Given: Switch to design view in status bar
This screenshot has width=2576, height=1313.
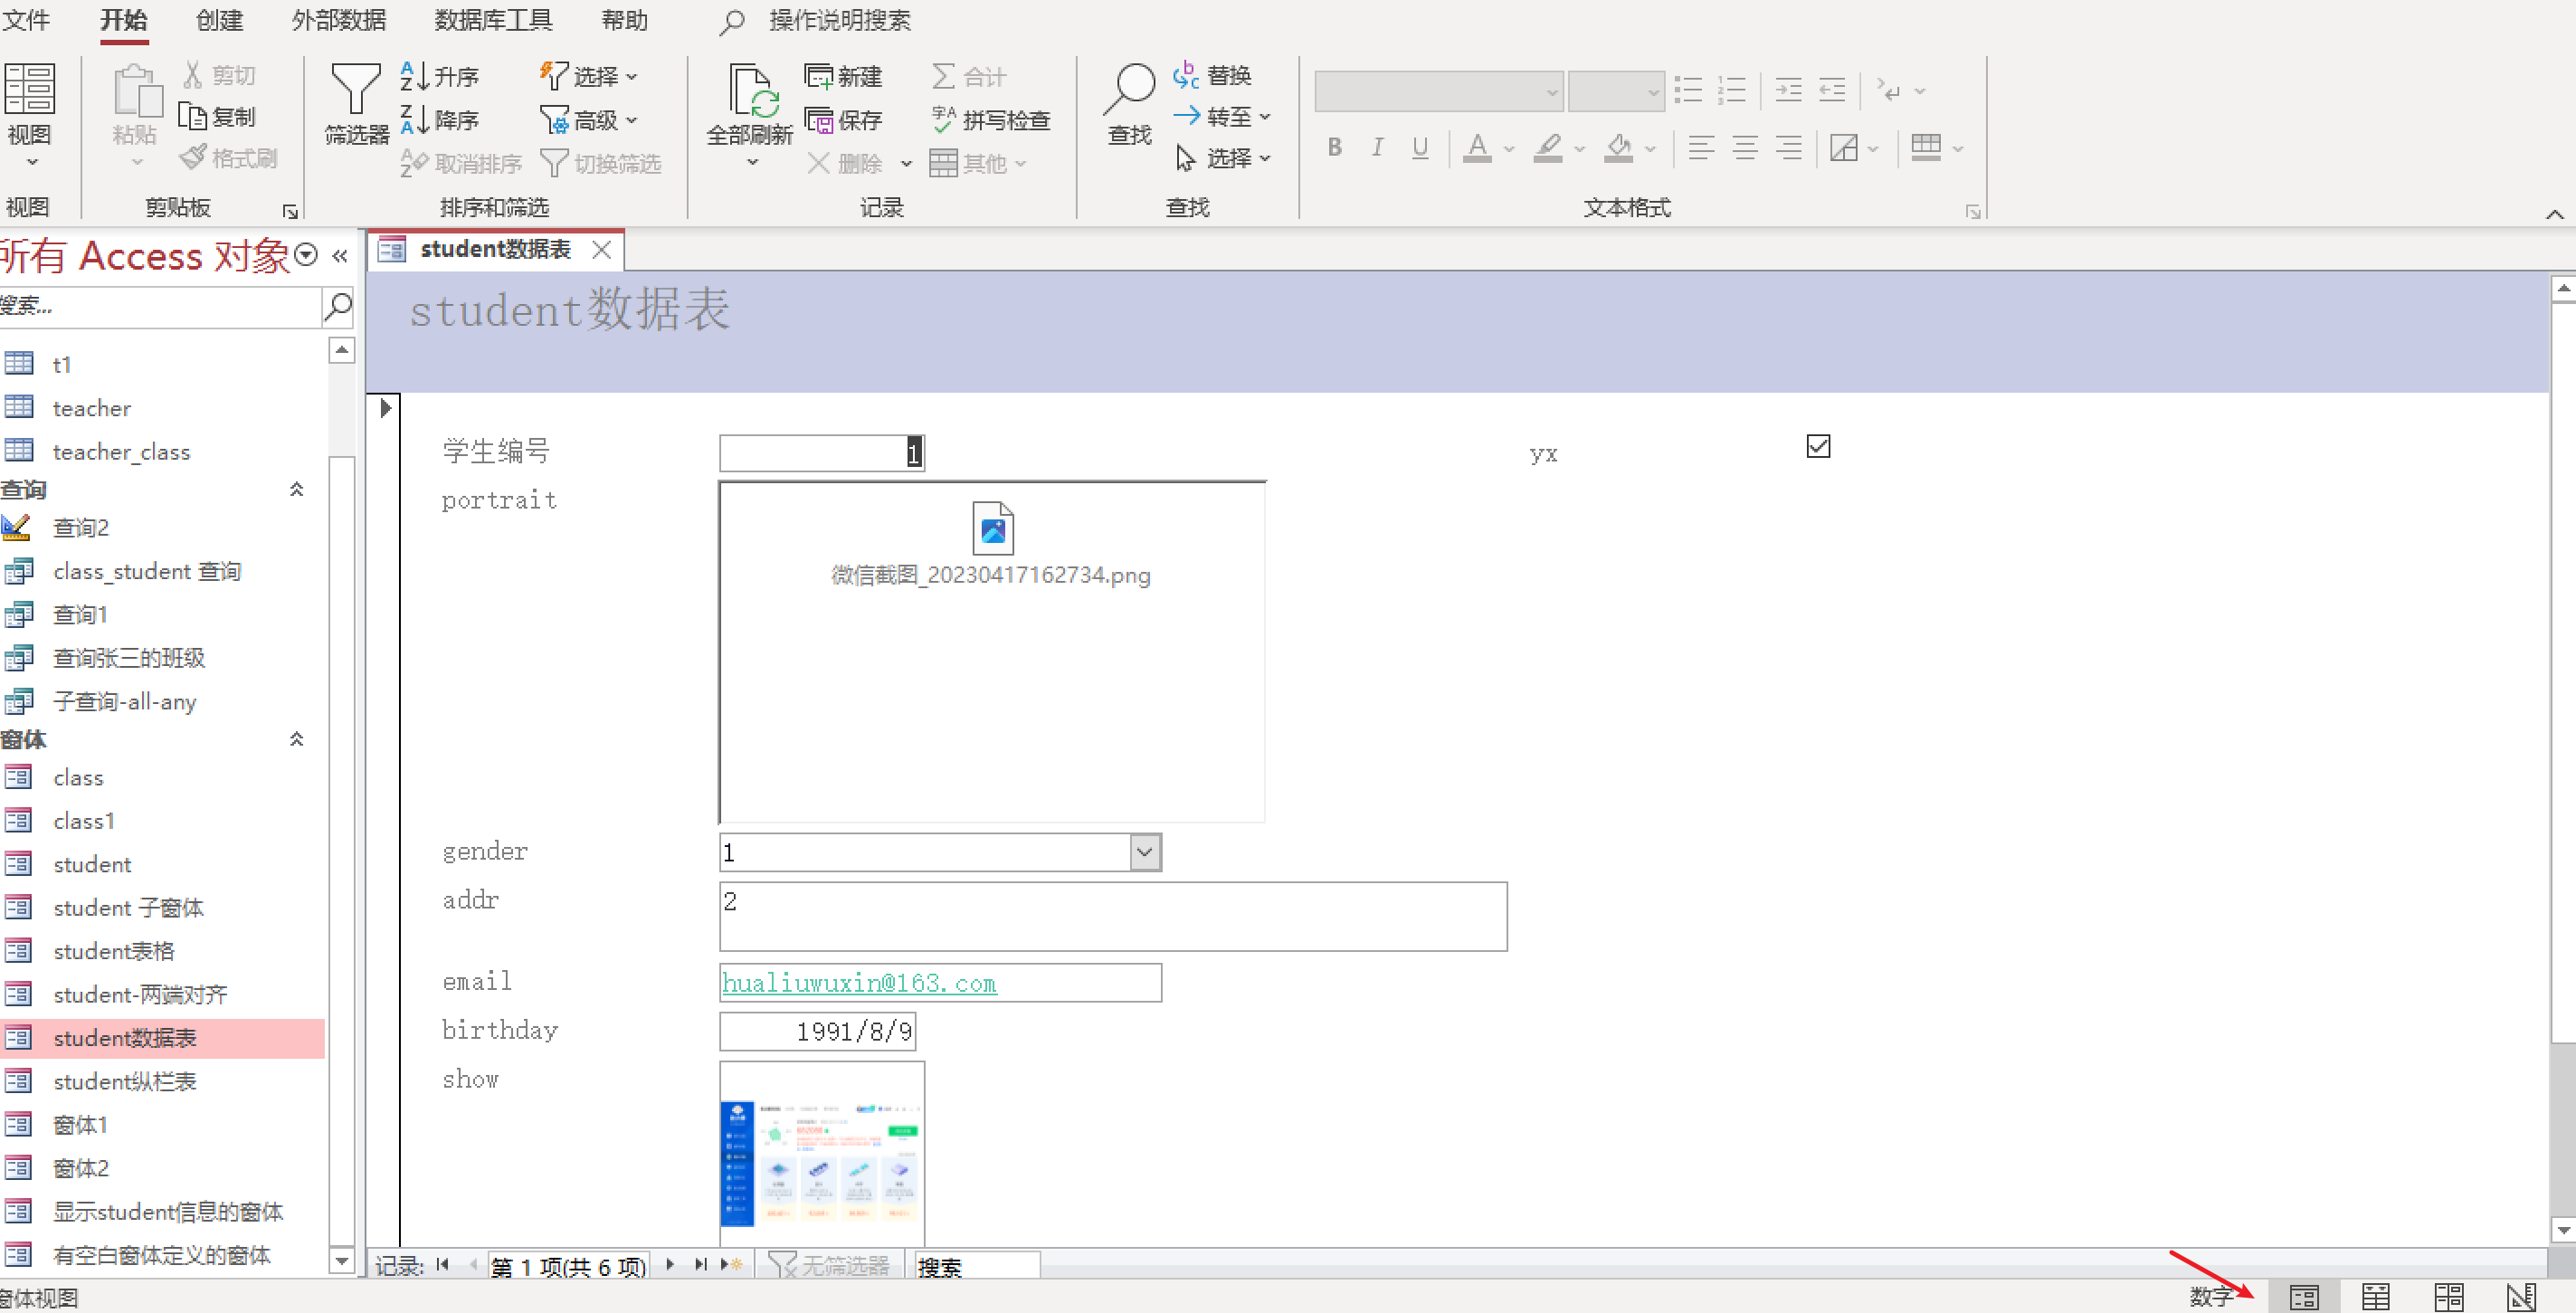Looking at the screenshot, I should pos(2521,1297).
